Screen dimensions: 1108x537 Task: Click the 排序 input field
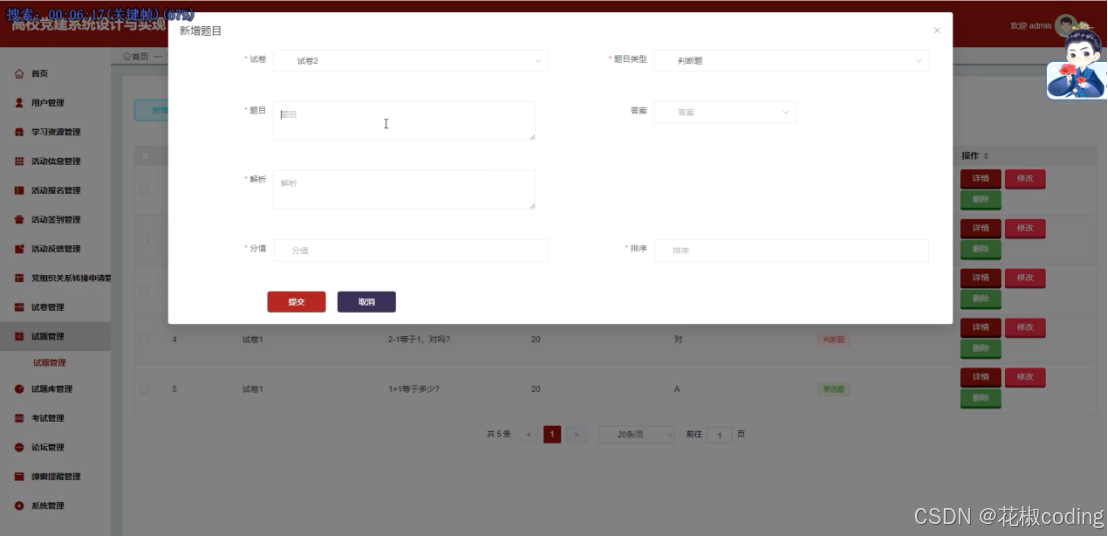pyautogui.click(x=791, y=250)
